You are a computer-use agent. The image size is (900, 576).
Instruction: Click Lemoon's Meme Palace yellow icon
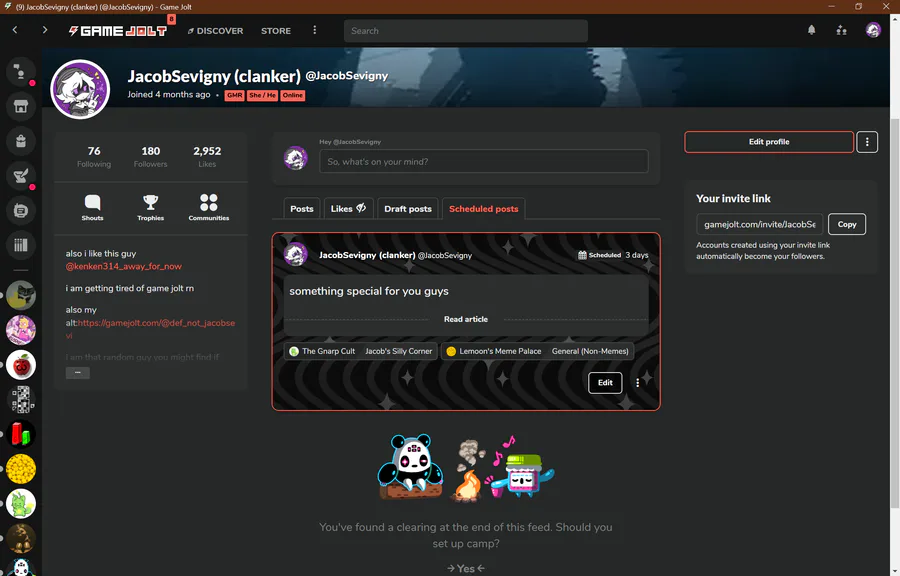coord(451,351)
